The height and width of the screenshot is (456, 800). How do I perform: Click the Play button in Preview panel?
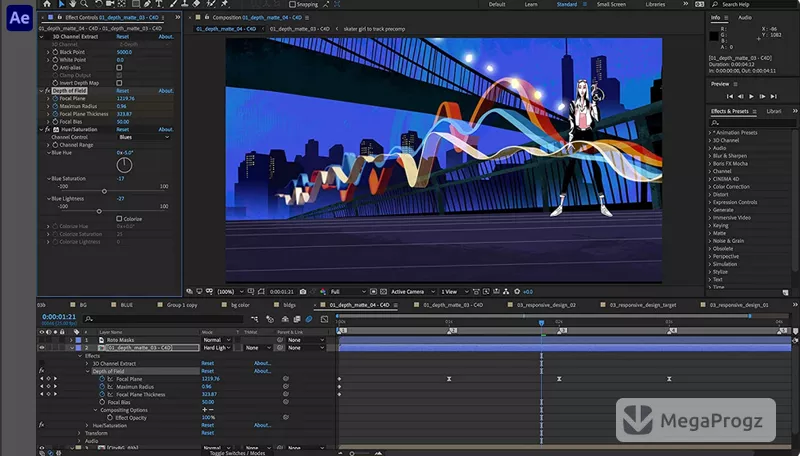751,96
